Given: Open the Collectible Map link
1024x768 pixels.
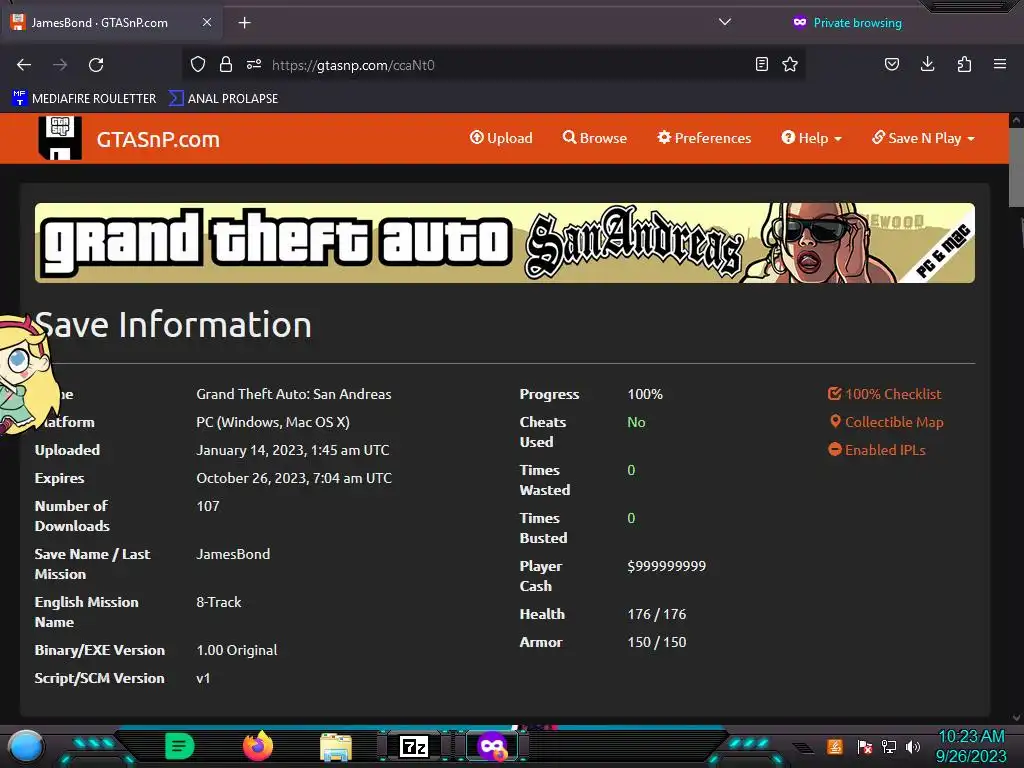Looking at the screenshot, I should (887, 422).
